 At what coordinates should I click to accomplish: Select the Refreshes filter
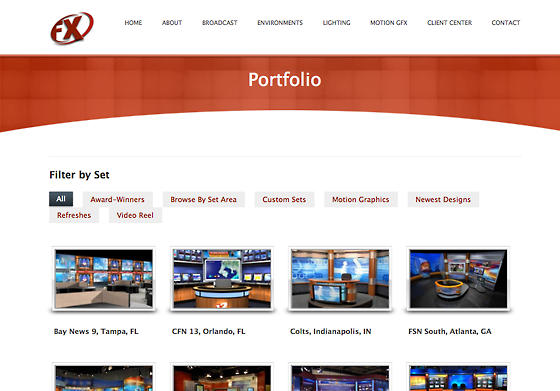[x=74, y=215]
